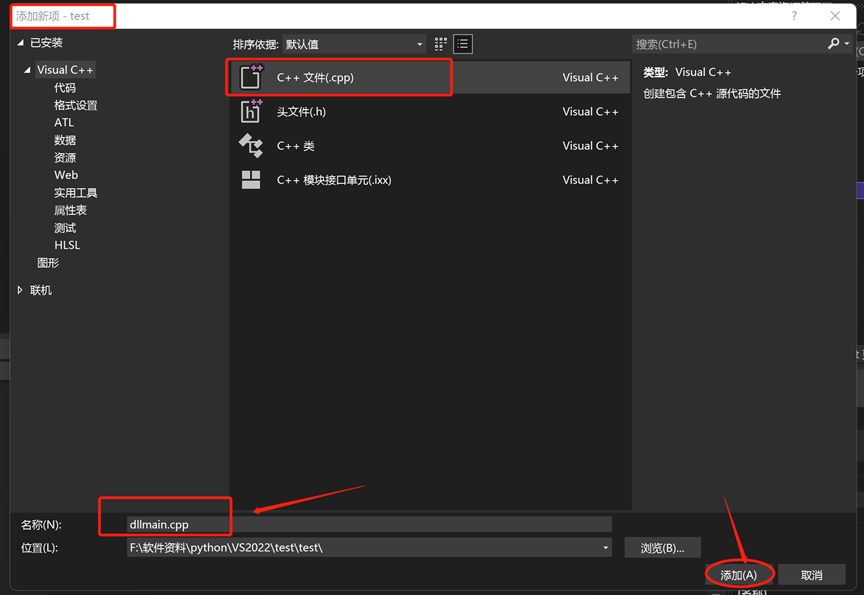The width and height of the screenshot is (864, 595).
Task: Open the help question mark button
Action: point(794,16)
